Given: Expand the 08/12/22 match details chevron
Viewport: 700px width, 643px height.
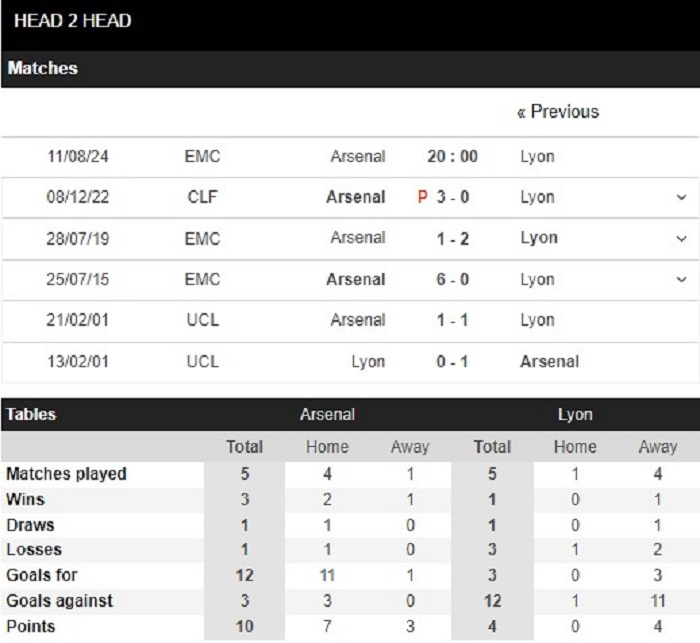Looking at the screenshot, I should coord(681,197).
